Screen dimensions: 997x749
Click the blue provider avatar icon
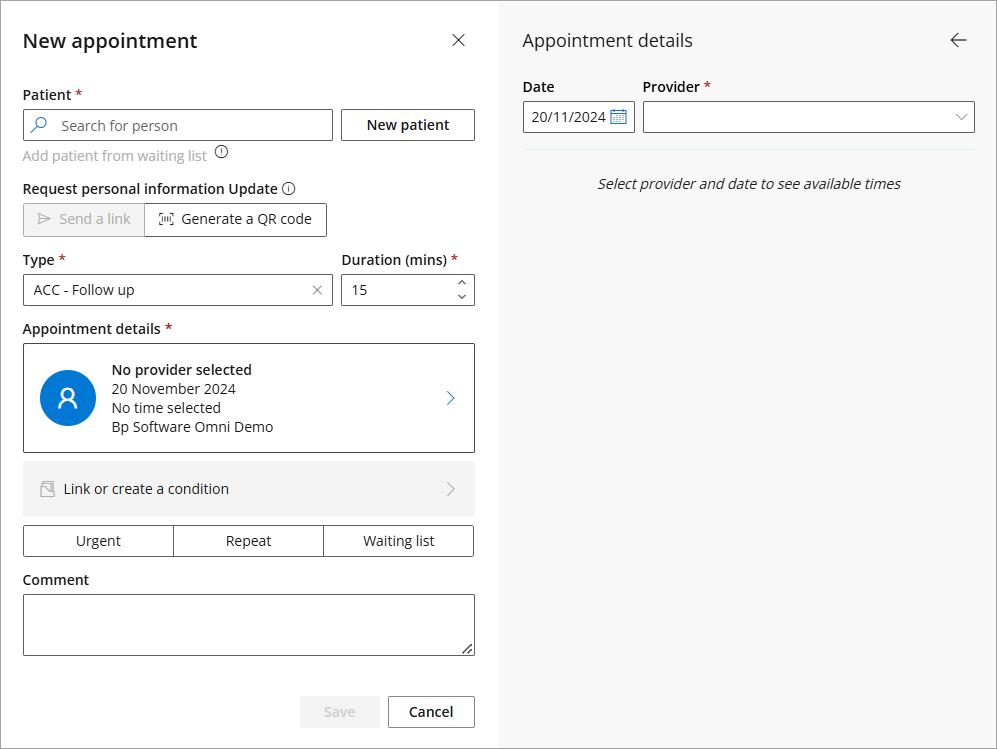[68, 398]
